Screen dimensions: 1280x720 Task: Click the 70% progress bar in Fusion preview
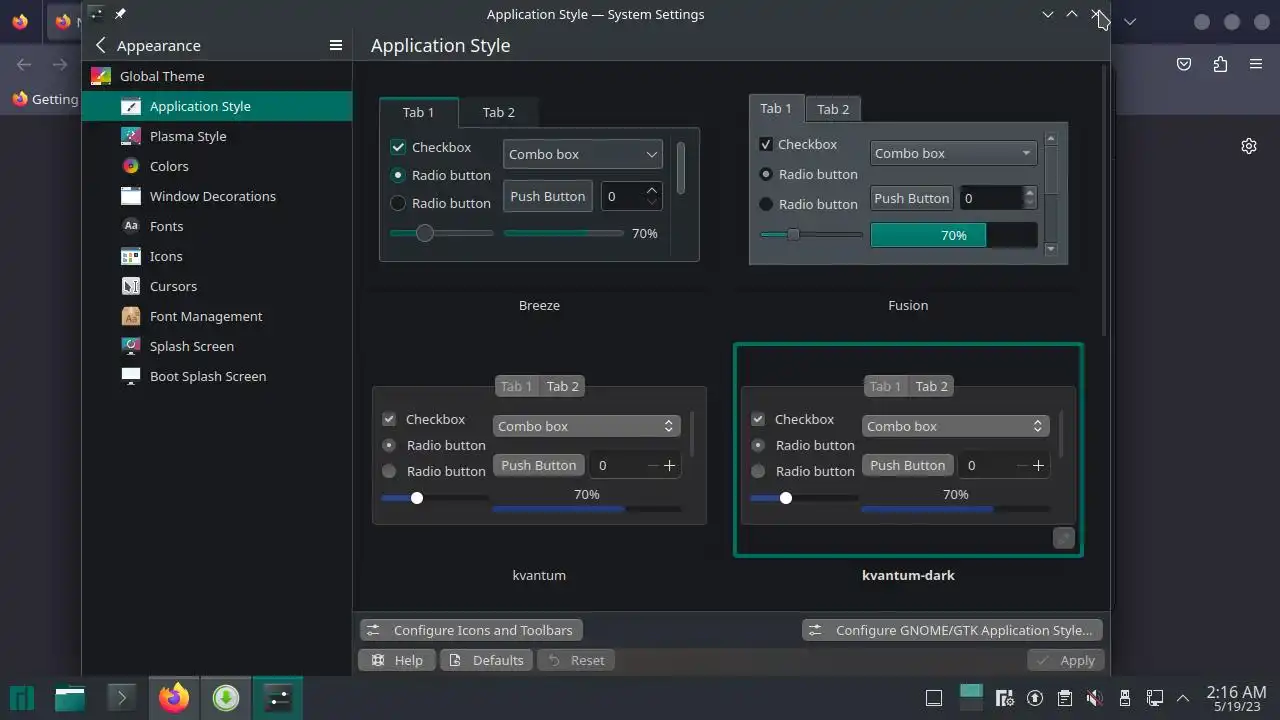(953, 235)
